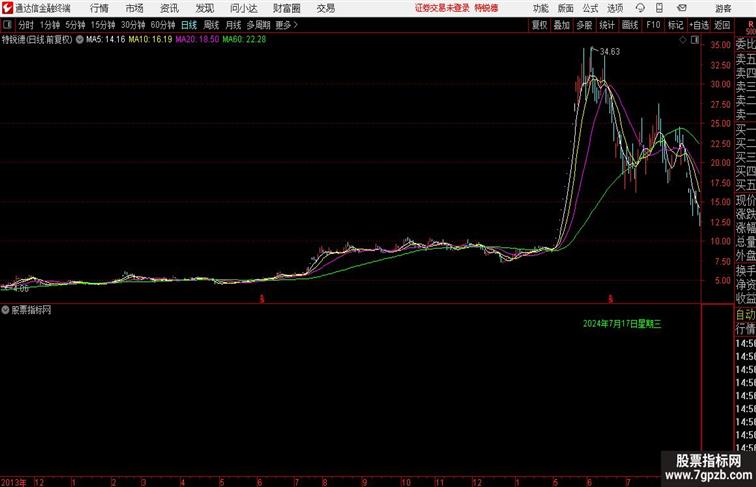Open the 公式 menu
Viewport: 756px width, 487px height.
tap(590, 8)
